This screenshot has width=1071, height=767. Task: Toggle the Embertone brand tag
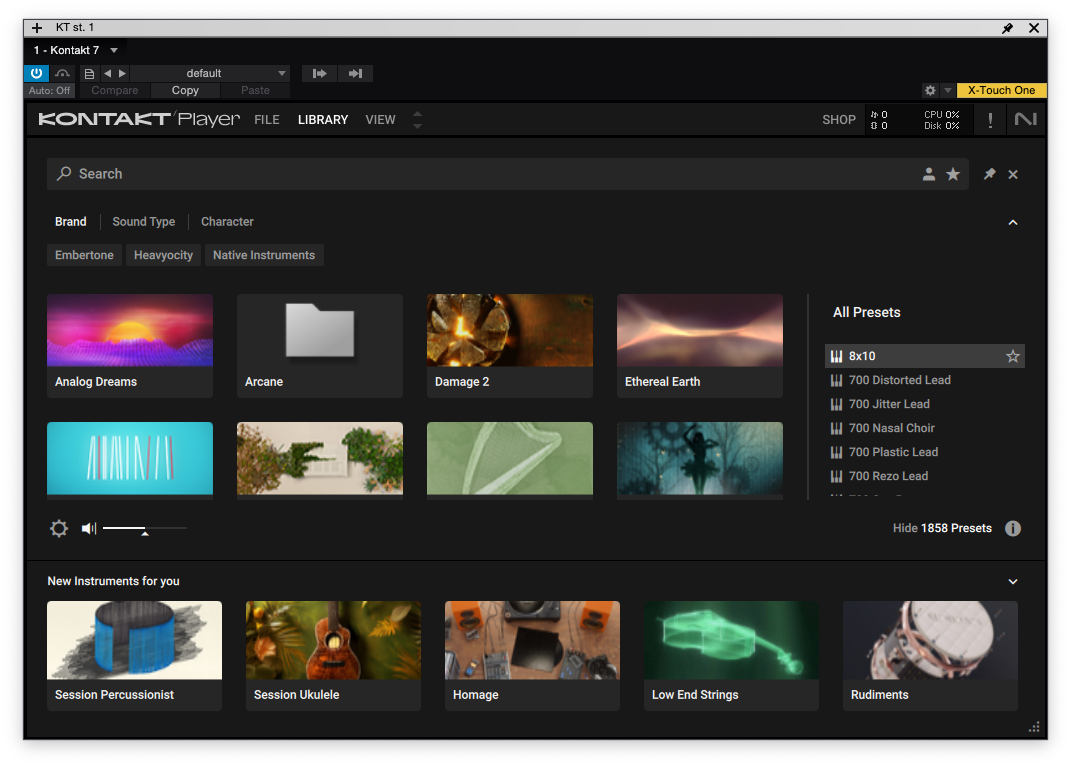84,255
